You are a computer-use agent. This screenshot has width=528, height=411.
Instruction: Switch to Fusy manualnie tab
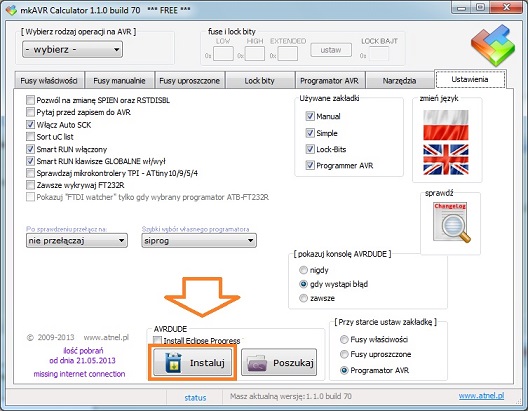(119, 80)
